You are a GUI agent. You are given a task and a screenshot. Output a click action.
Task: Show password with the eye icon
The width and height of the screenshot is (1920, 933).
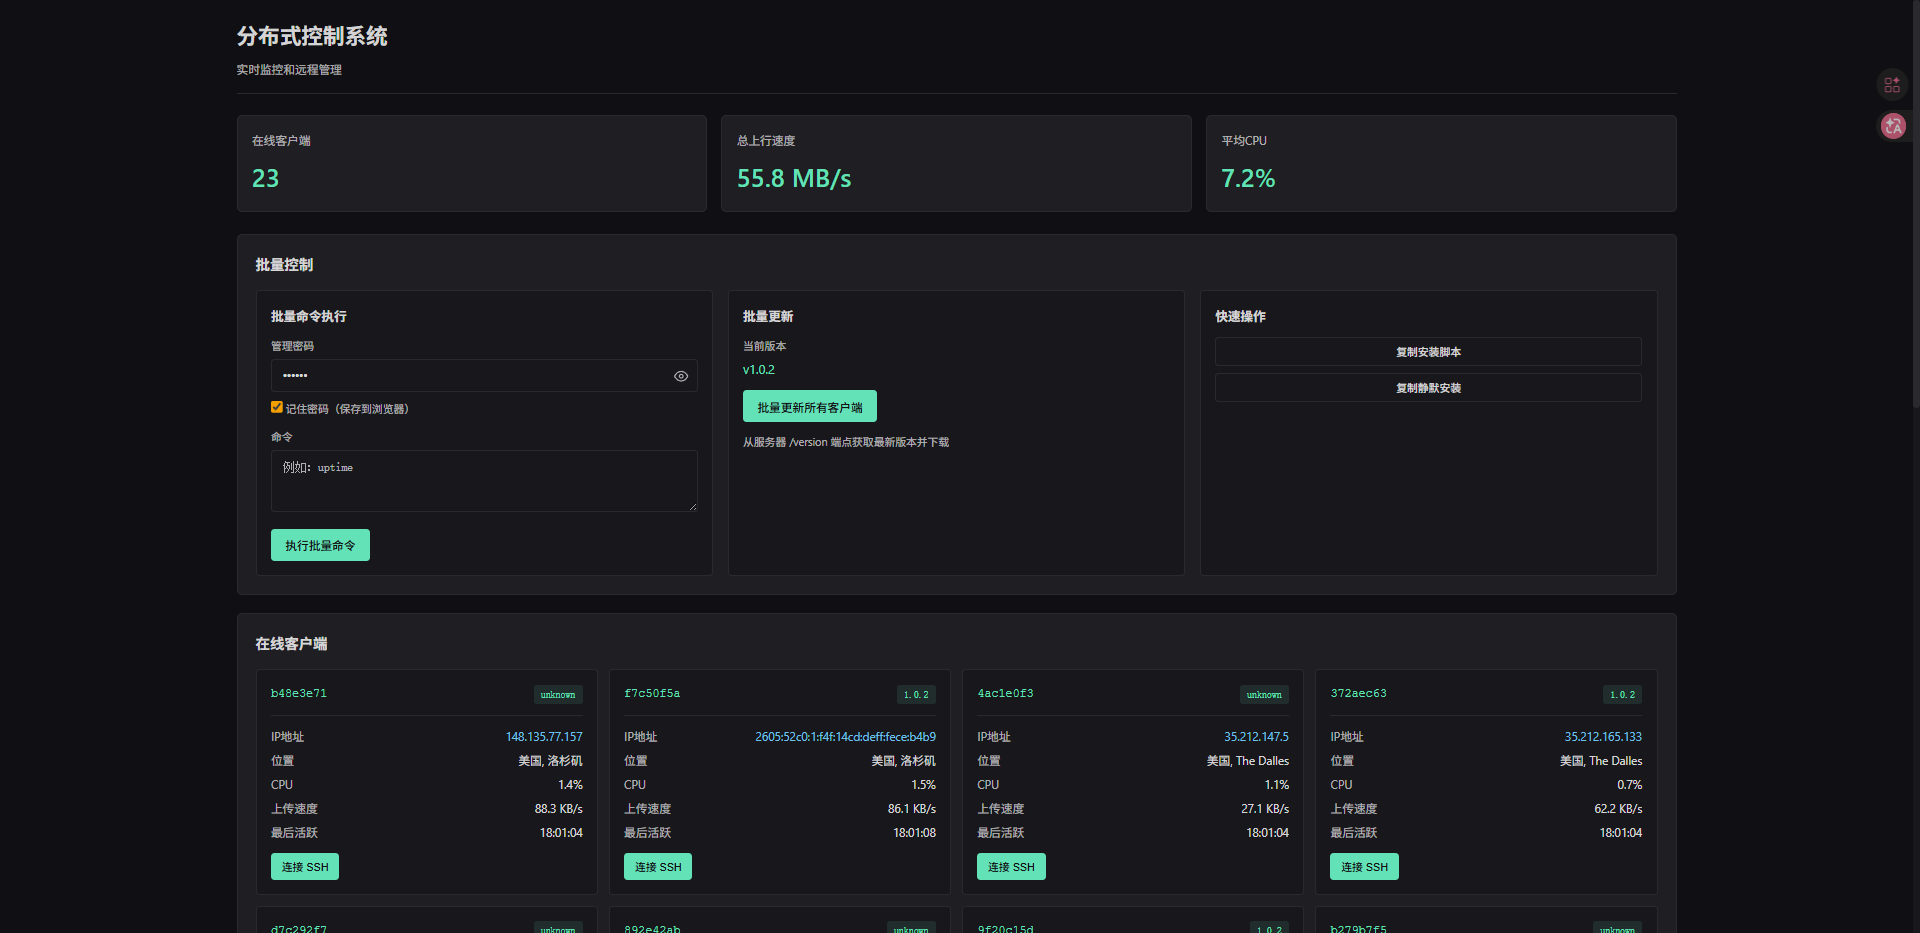(681, 376)
